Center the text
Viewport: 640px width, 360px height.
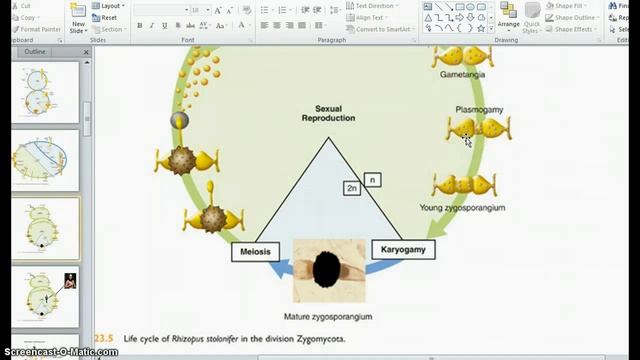[277, 26]
